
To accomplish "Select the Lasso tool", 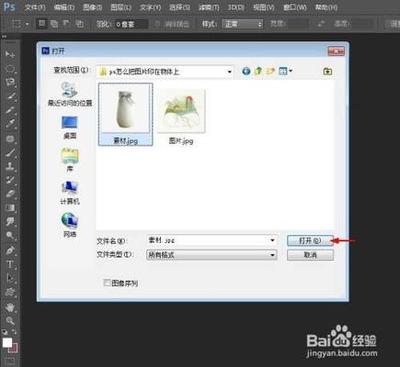I will pyautogui.click(x=10, y=82).
